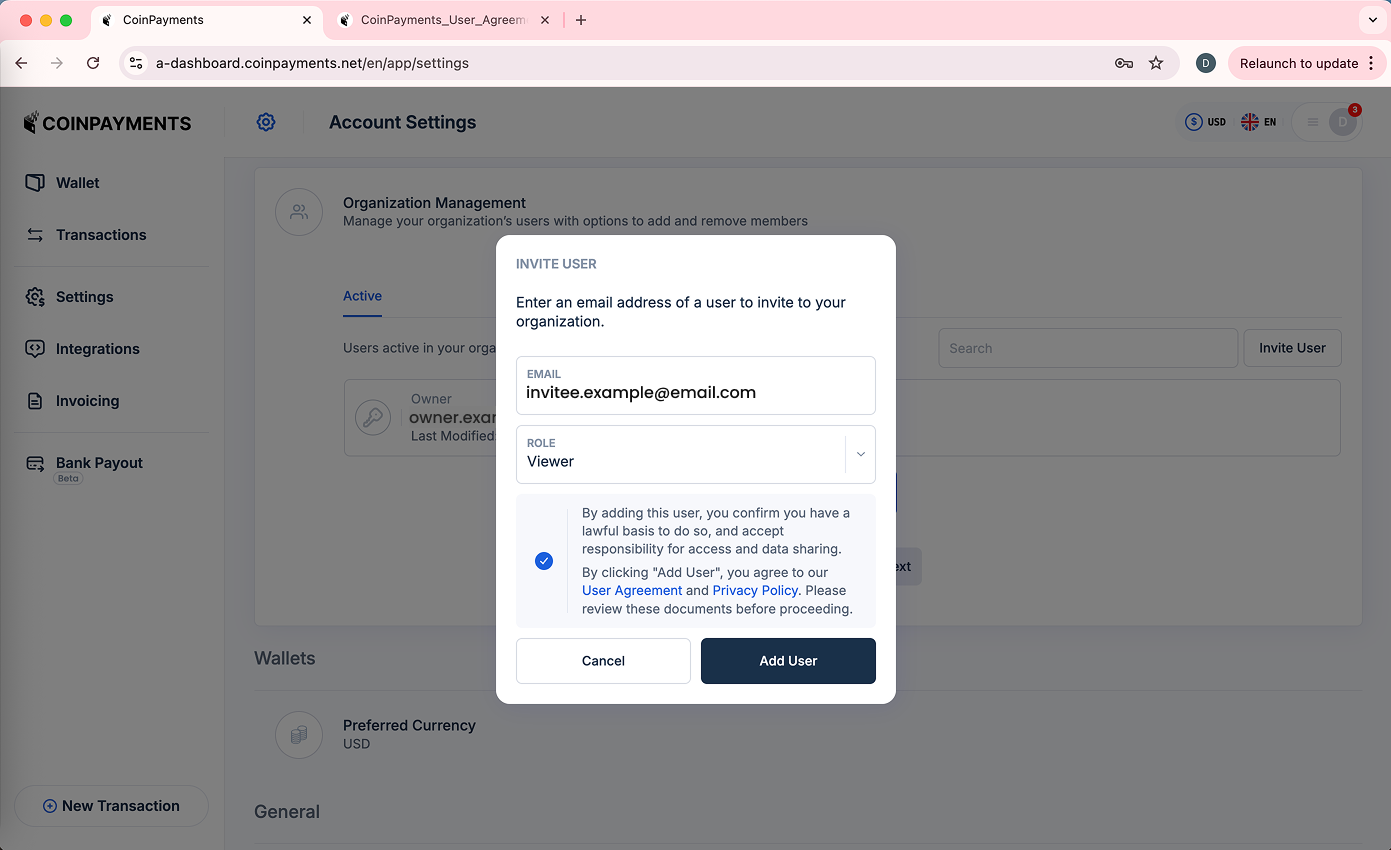
Task: Click the Wallet icon in sidebar
Action: 35,183
